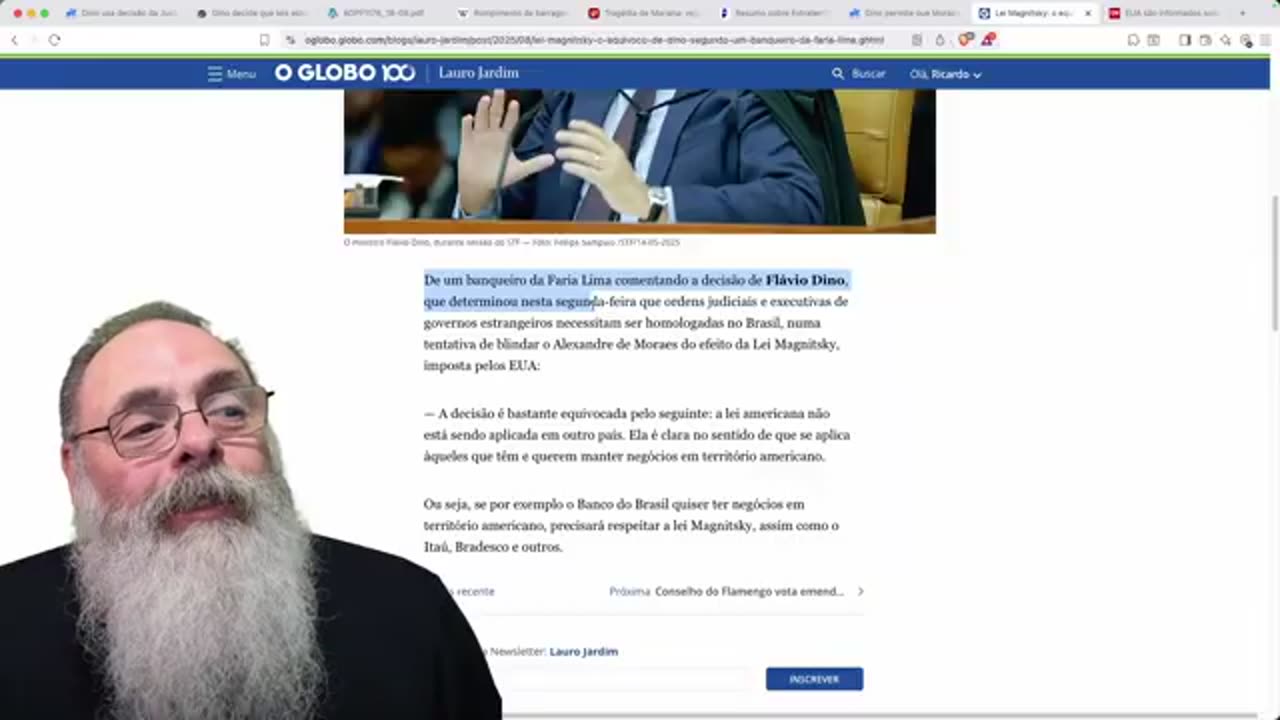The height and width of the screenshot is (720, 1280).
Task: Switch to the Rompimento de barragem tab
Action: [x=512, y=13]
